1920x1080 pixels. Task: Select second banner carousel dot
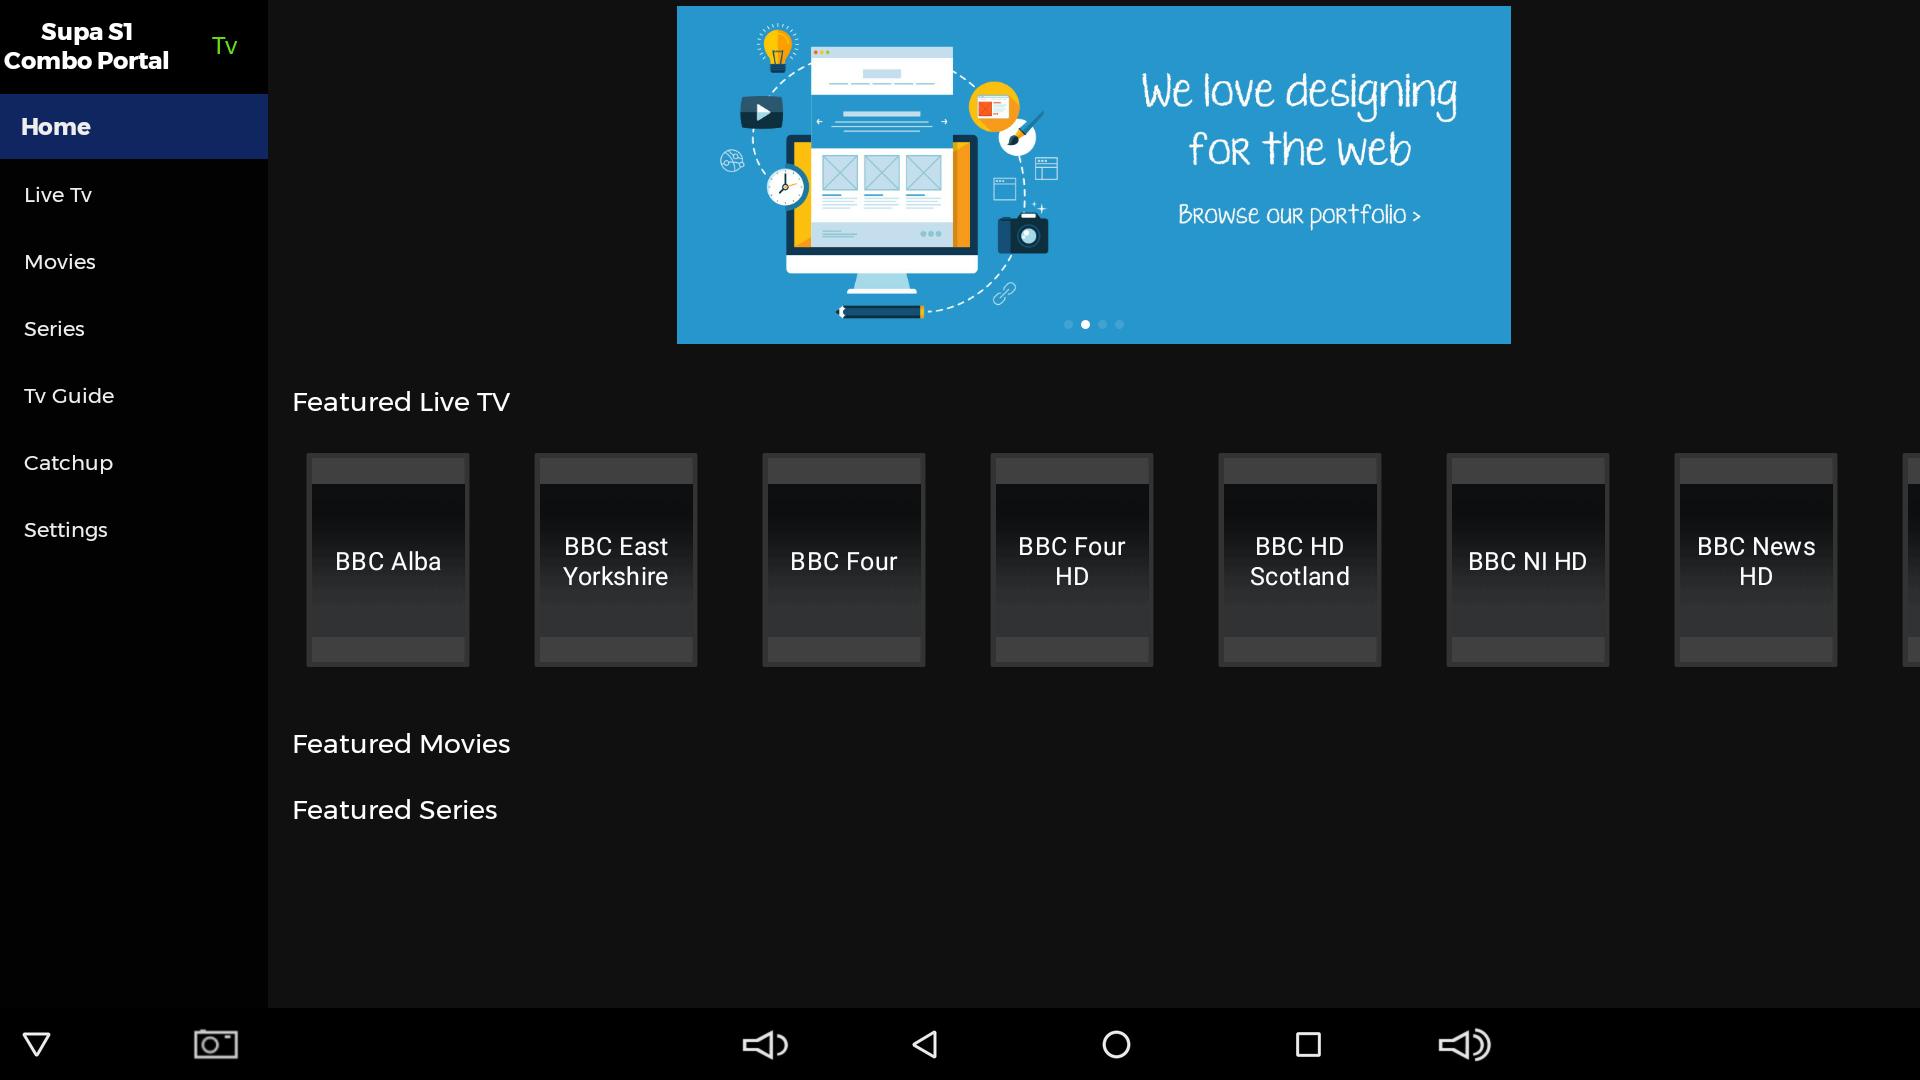pyautogui.click(x=1085, y=324)
